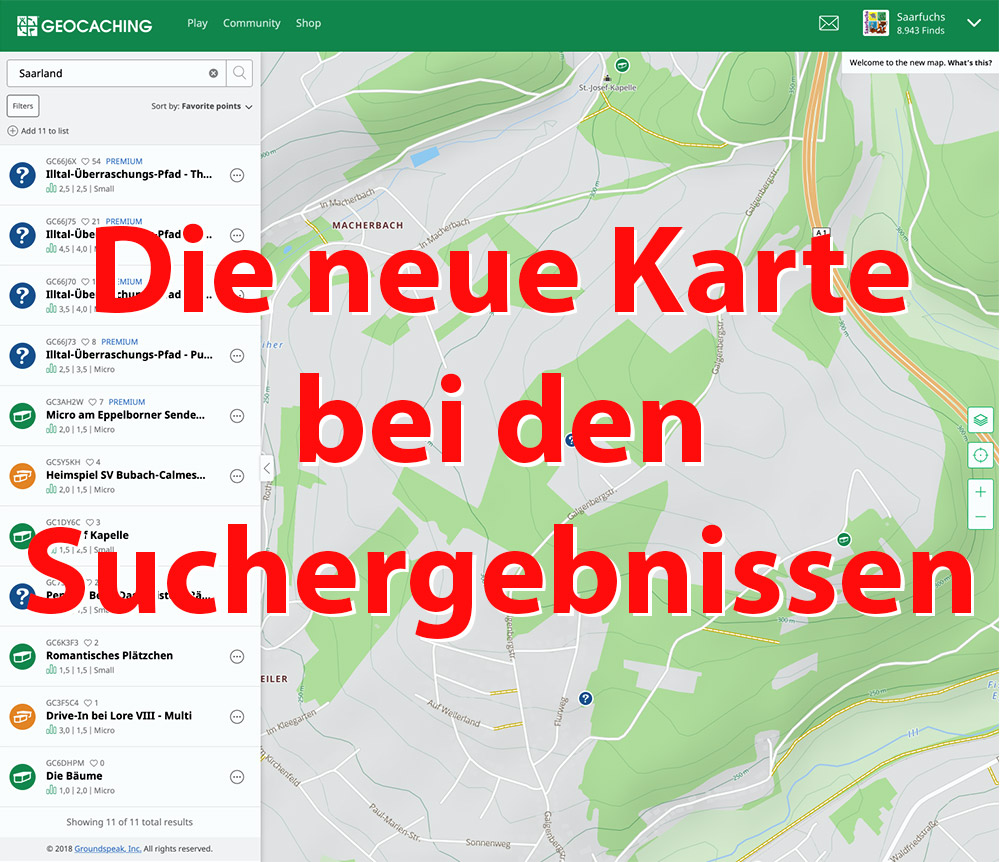
Task: Open the Shop menu
Action: pos(308,23)
